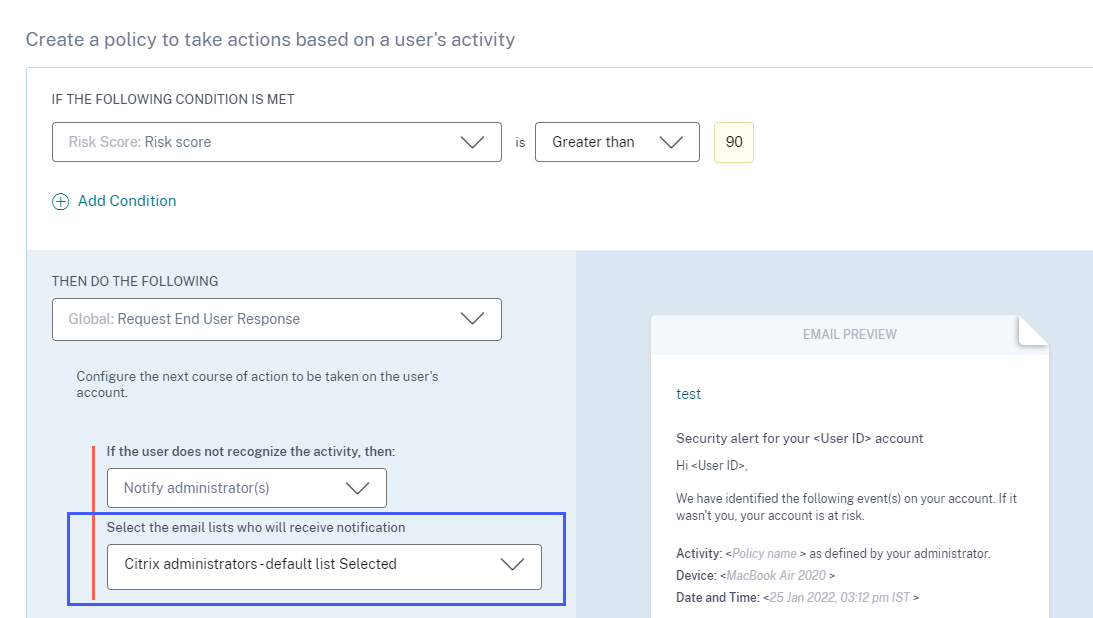Image resolution: width=1093 pixels, height=618 pixels.
Task: Click the Notify administrator(s) chevron arrow
Action: (357, 488)
